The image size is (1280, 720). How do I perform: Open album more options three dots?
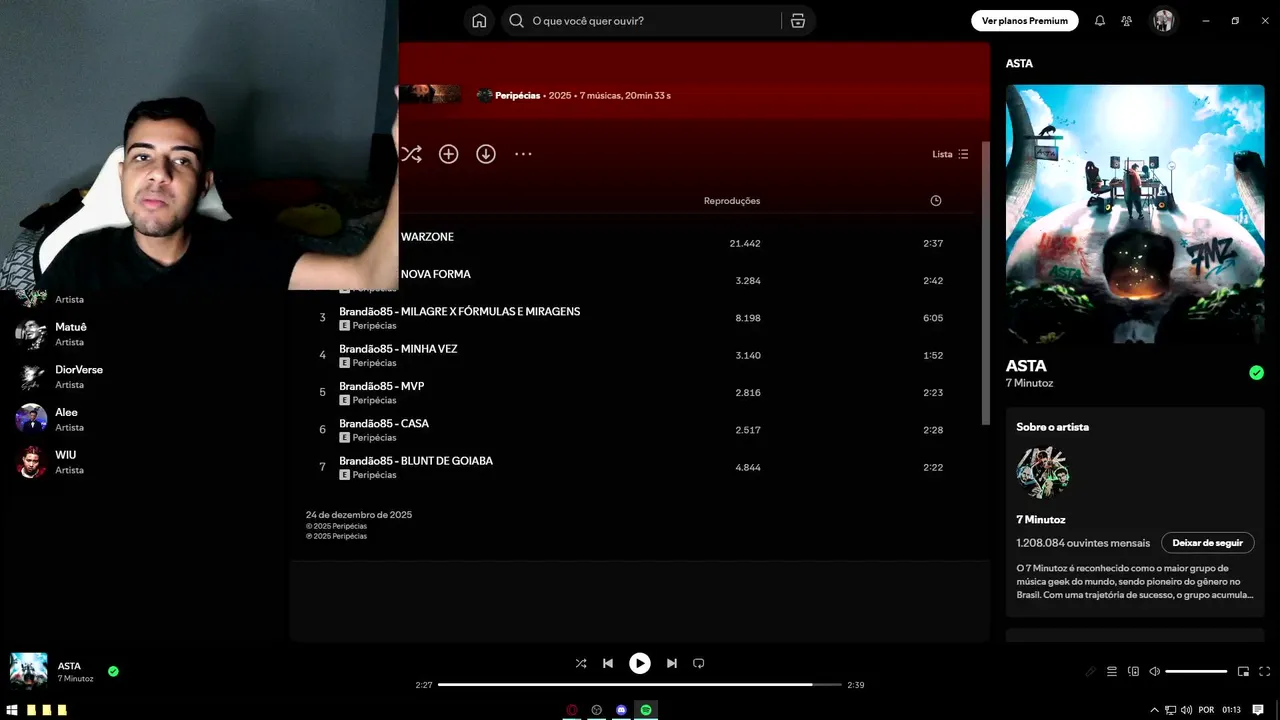(523, 154)
